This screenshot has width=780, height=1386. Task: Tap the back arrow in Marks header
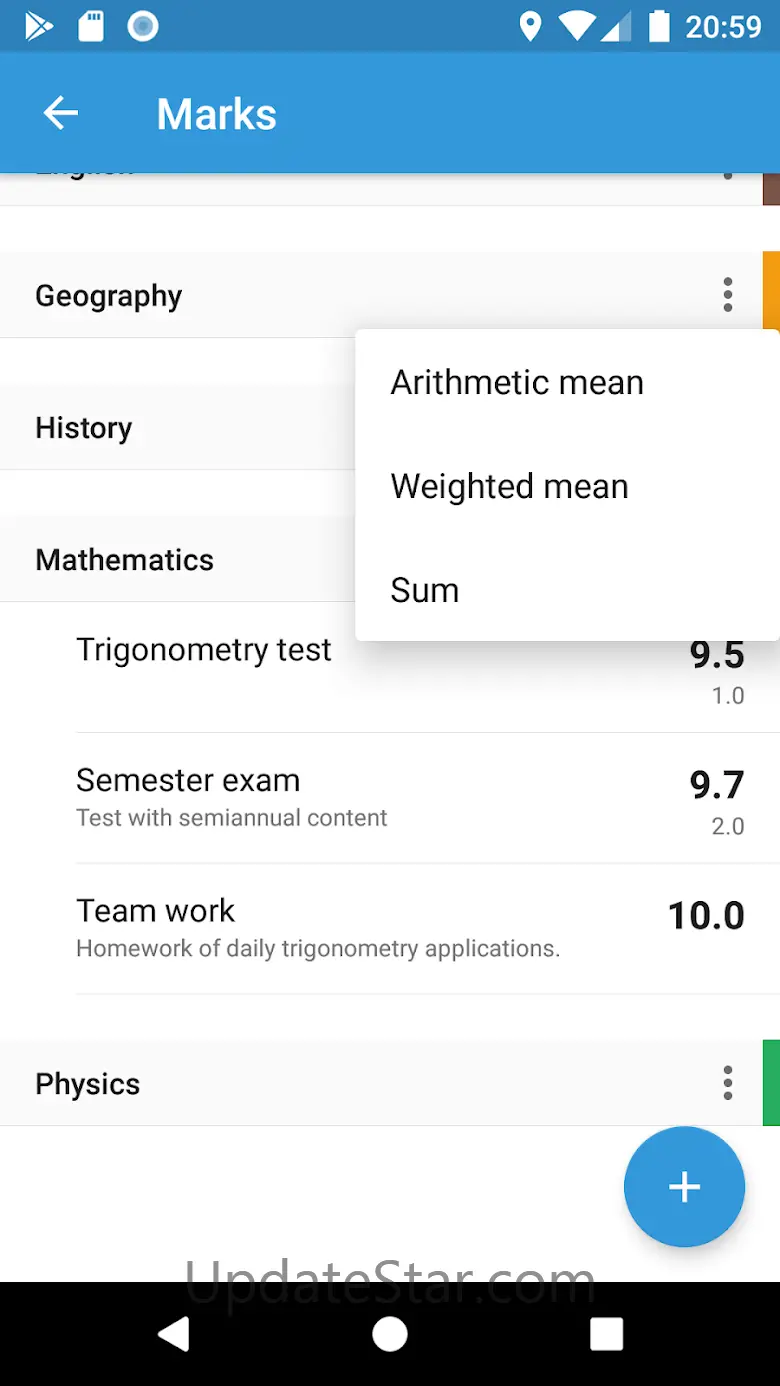[61, 113]
